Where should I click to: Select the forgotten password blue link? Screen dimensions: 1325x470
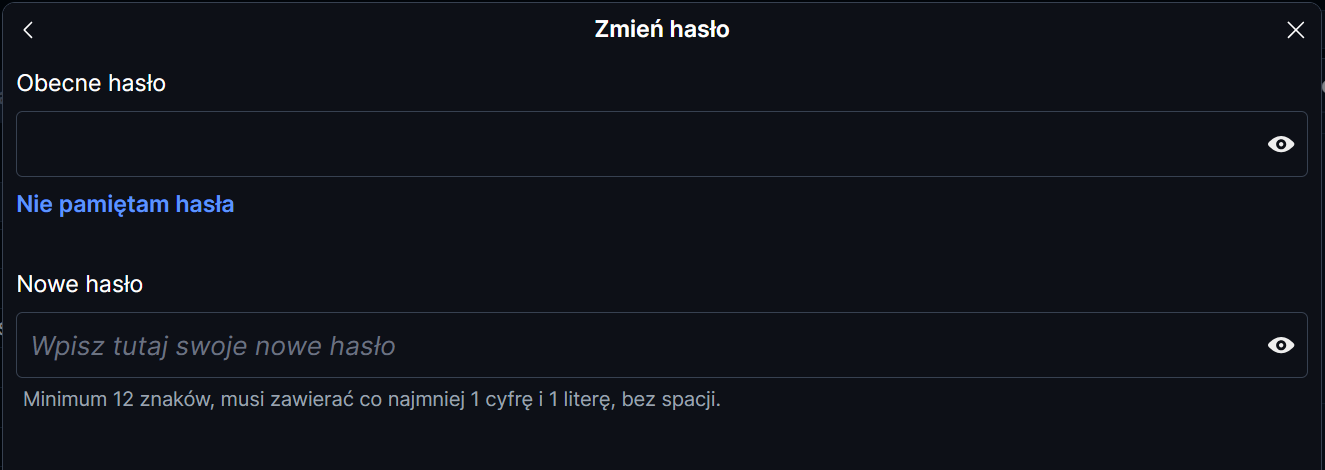125,205
